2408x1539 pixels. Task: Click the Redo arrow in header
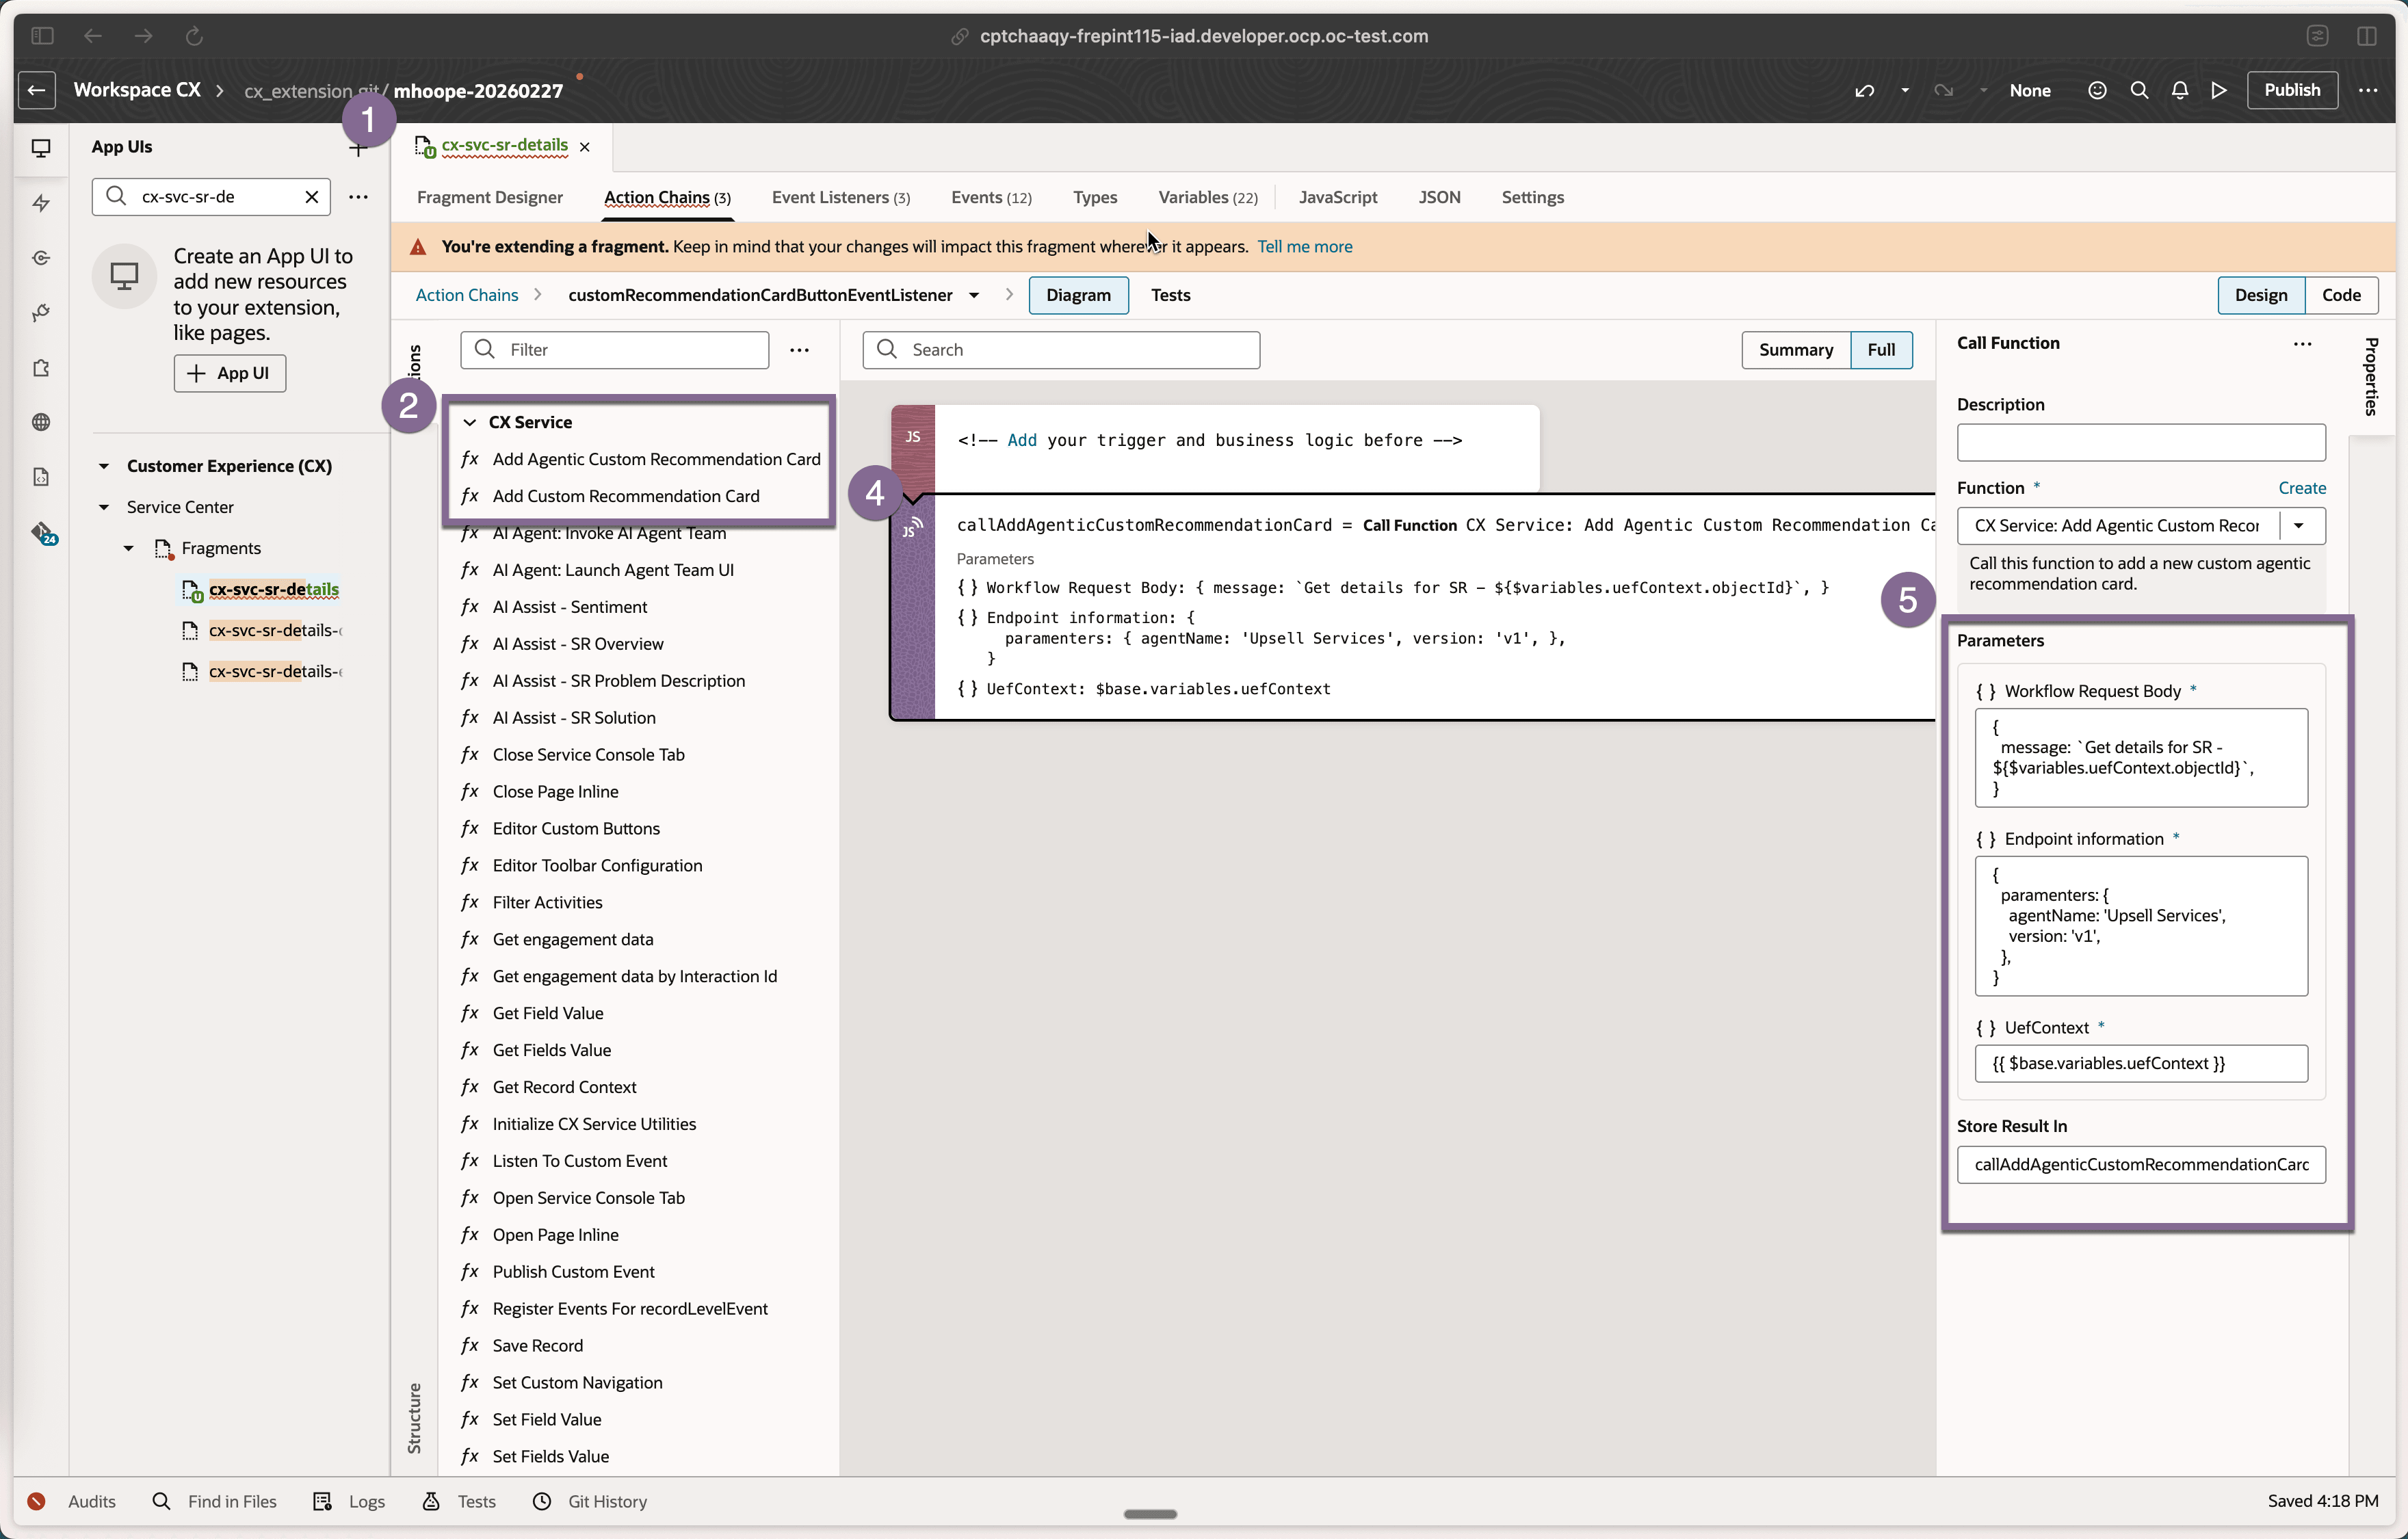[1943, 90]
